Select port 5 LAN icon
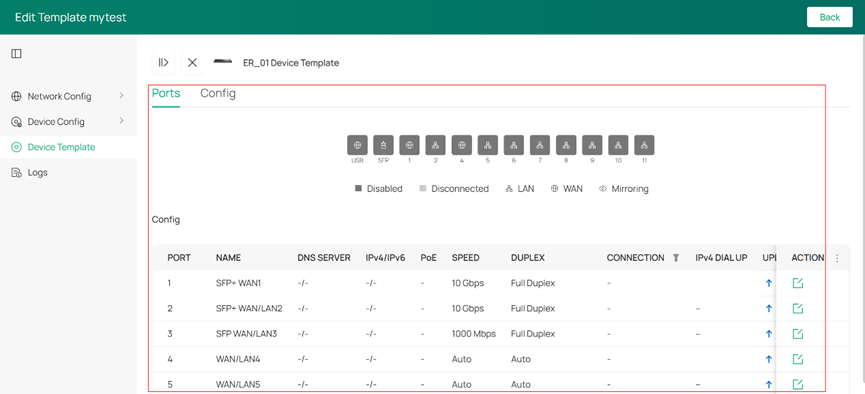Image resolution: width=865 pixels, height=394 pixels. (x=488, y=145)
